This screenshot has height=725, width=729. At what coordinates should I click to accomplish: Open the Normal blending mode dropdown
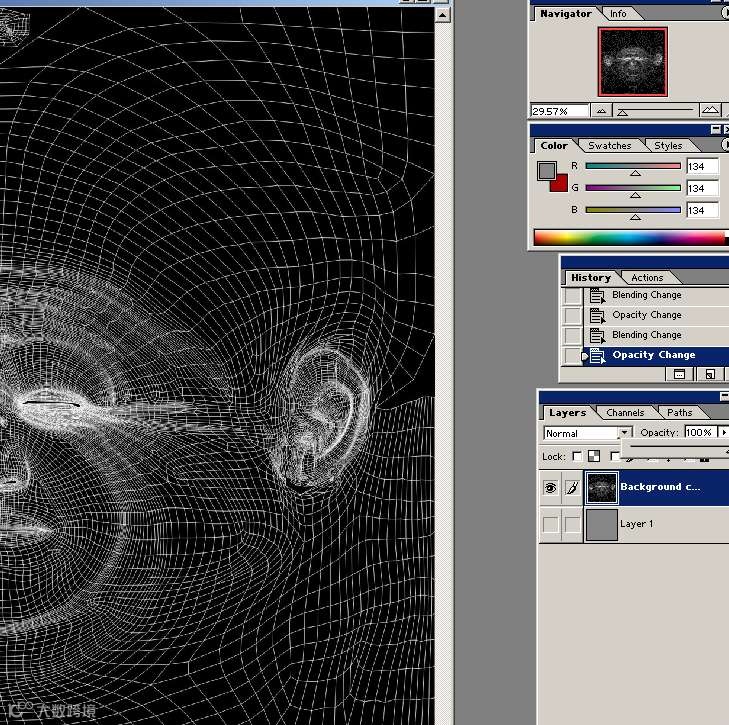point(588,433)
